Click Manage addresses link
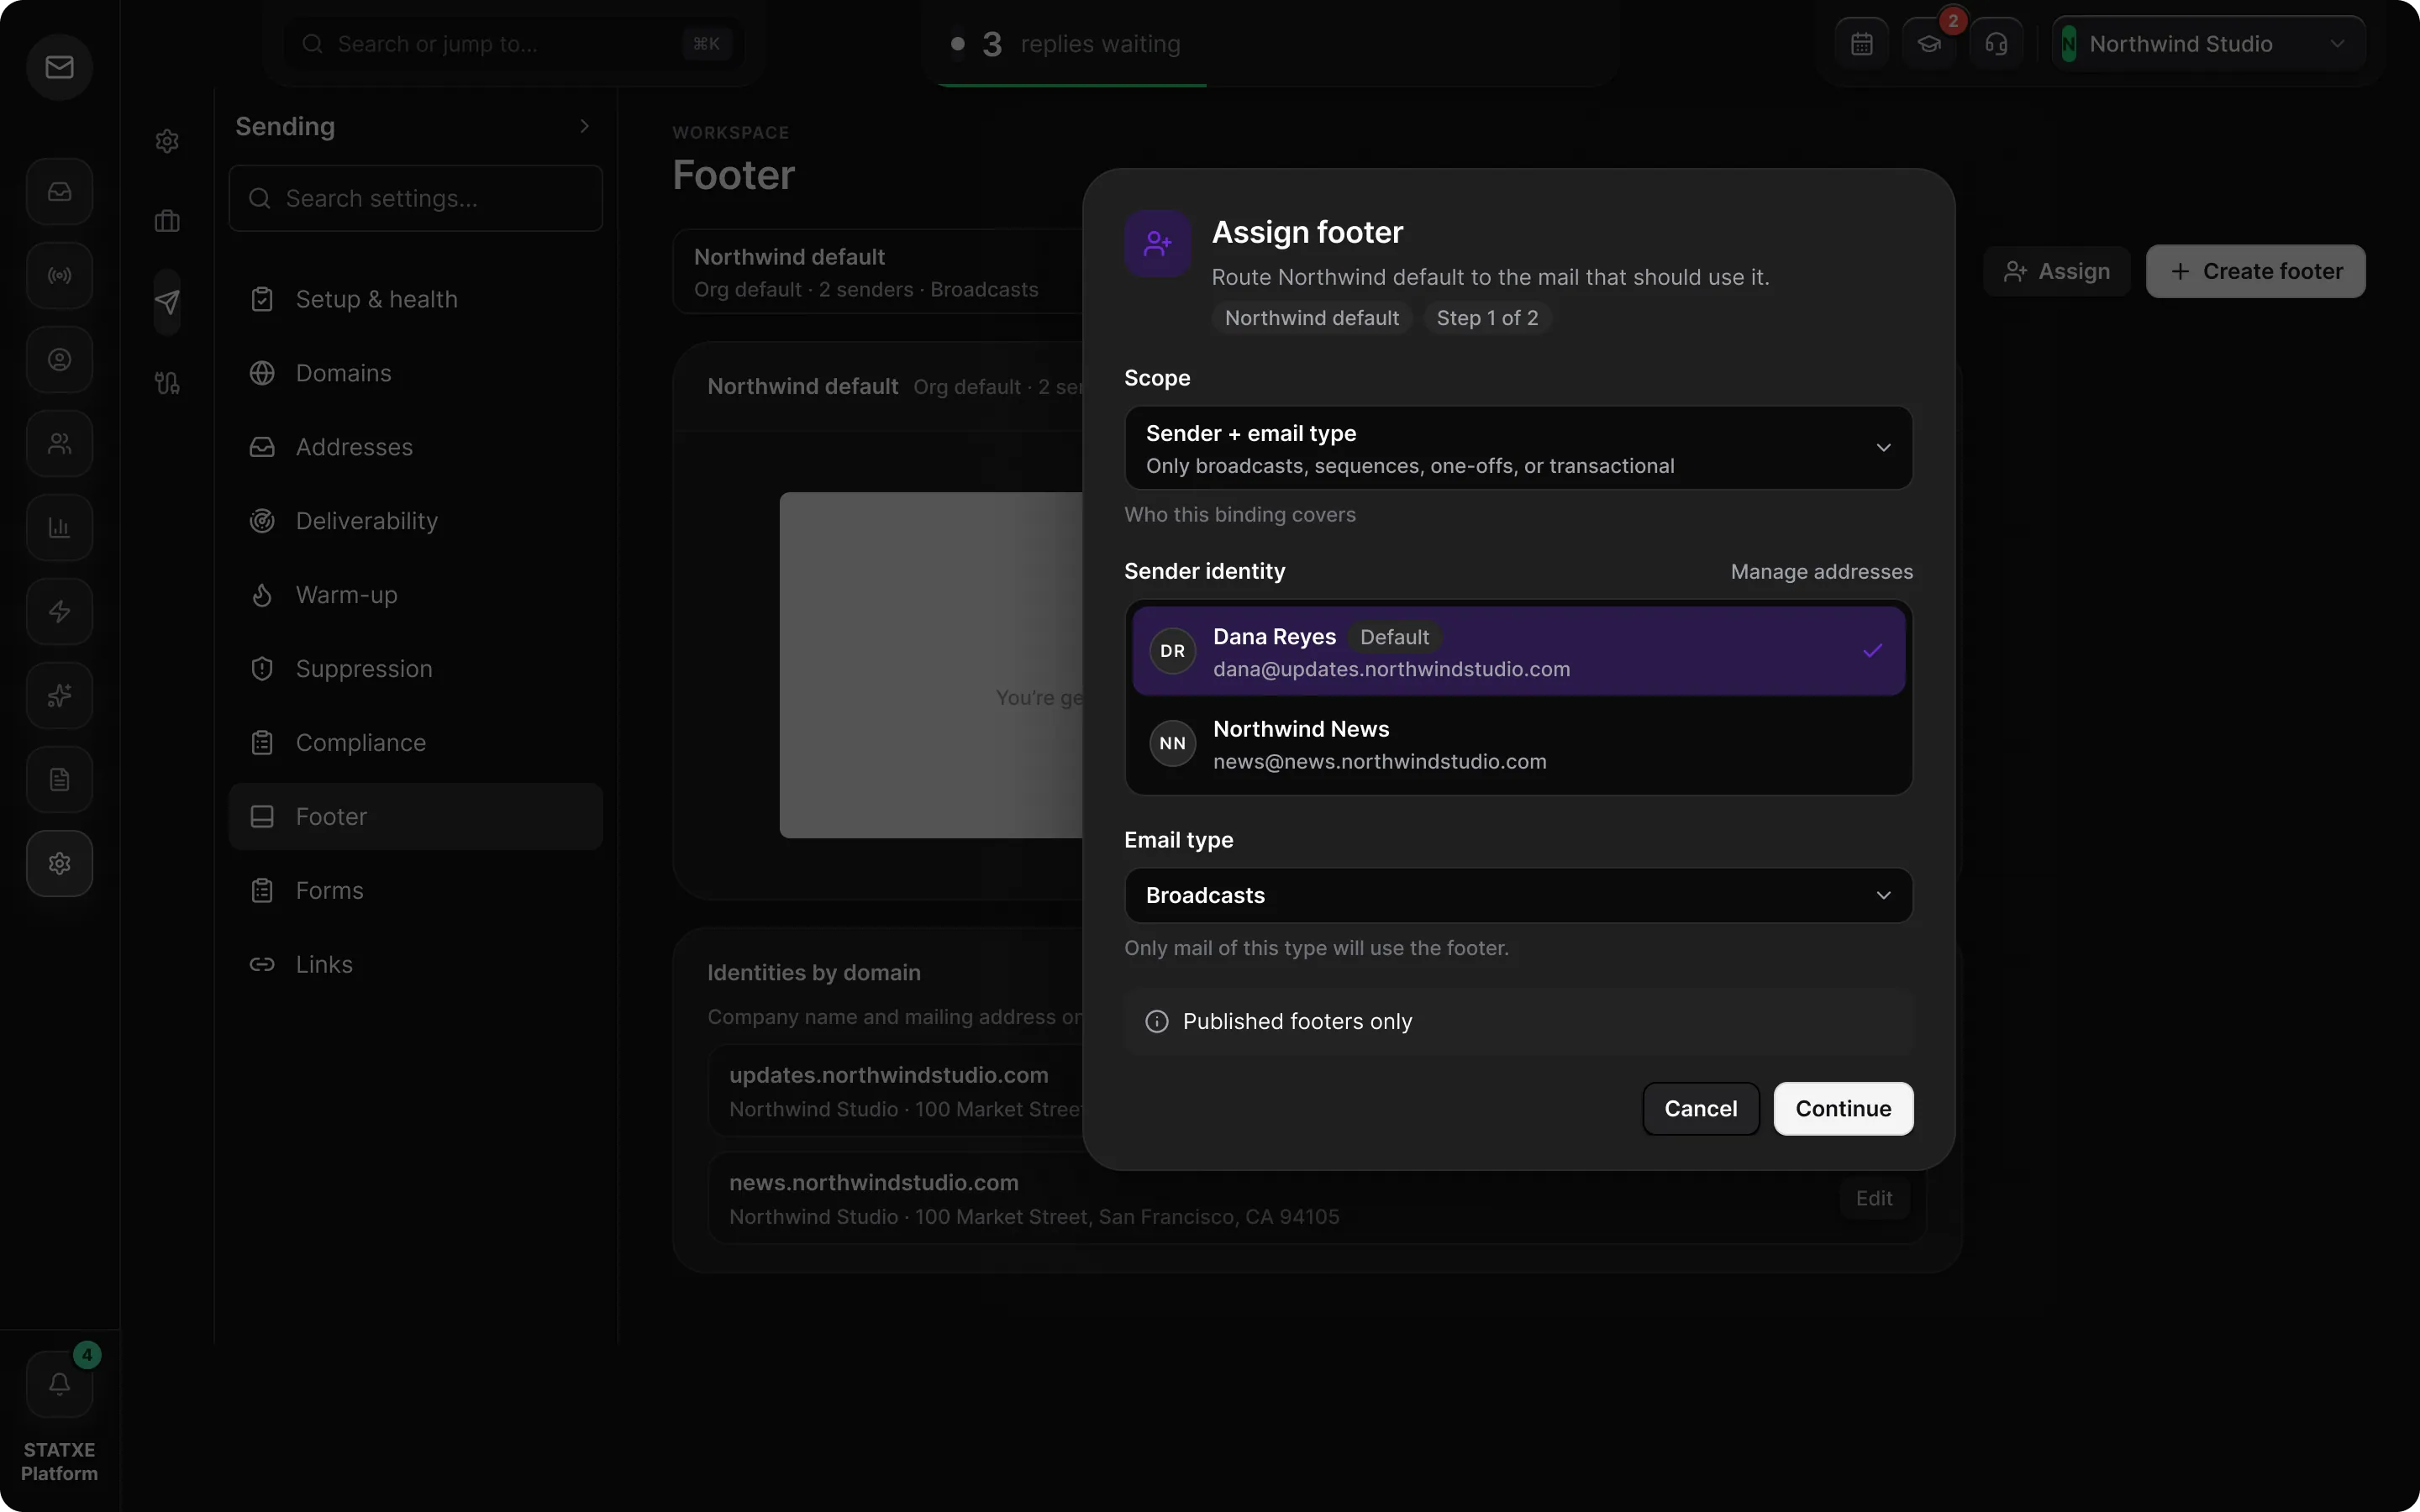The width and height of the screenshot is (2420, 1512). [1821, 572]
